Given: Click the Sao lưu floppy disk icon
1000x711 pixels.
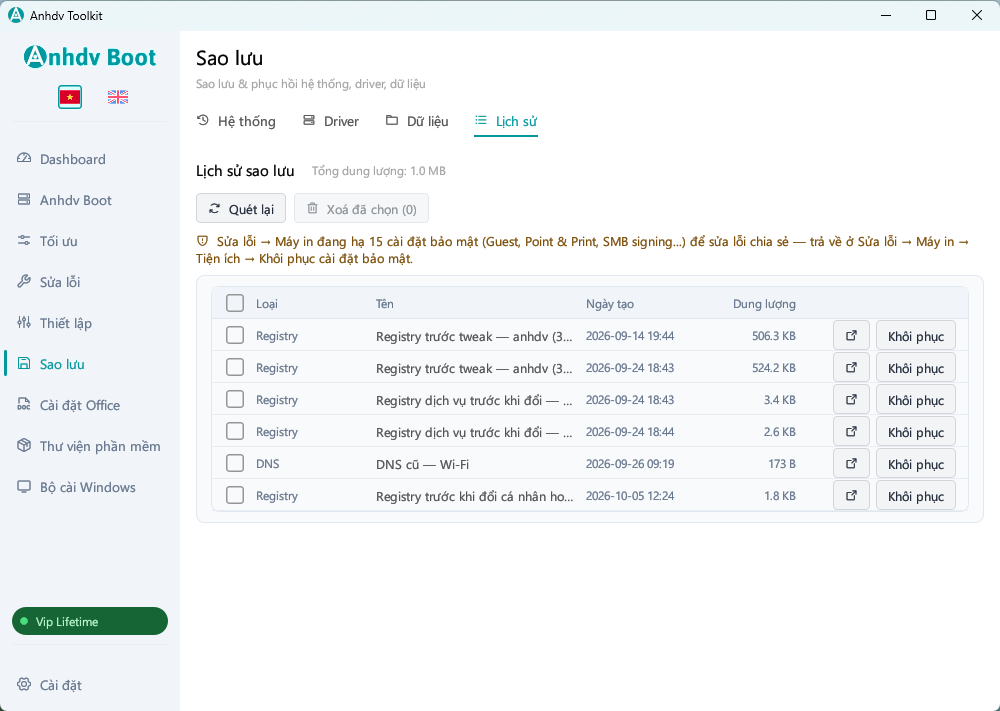Looking at the screenshot, I should 24,363.
